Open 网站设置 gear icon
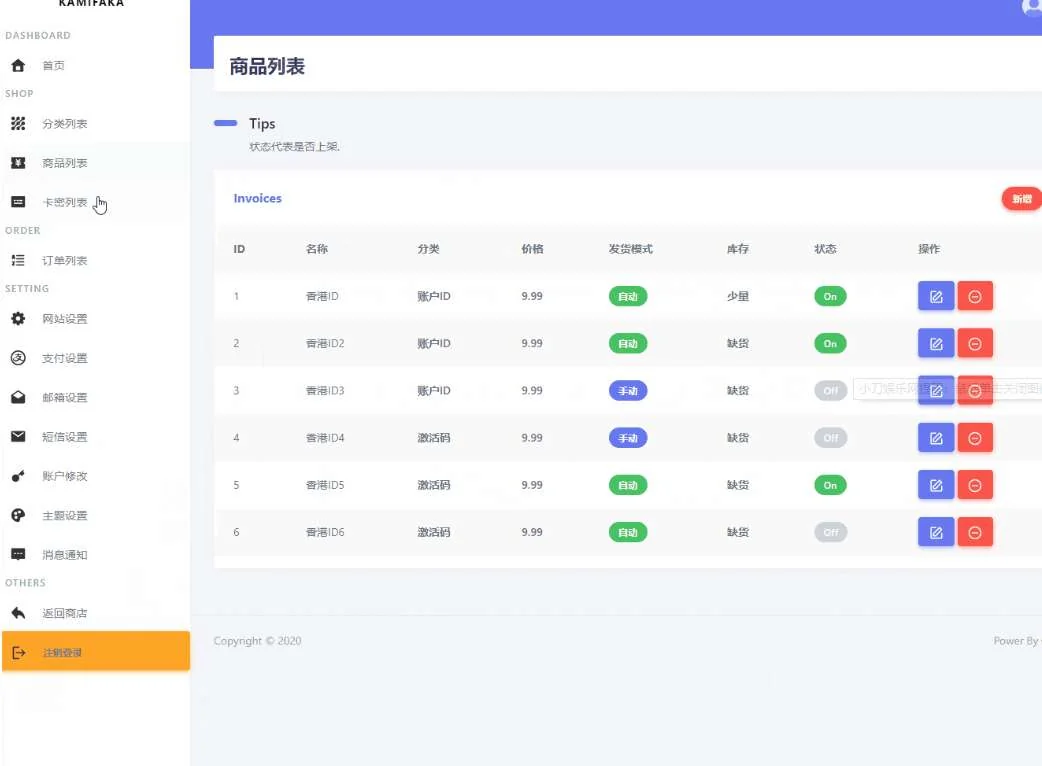1042x766 pixels. coord(18,319)
